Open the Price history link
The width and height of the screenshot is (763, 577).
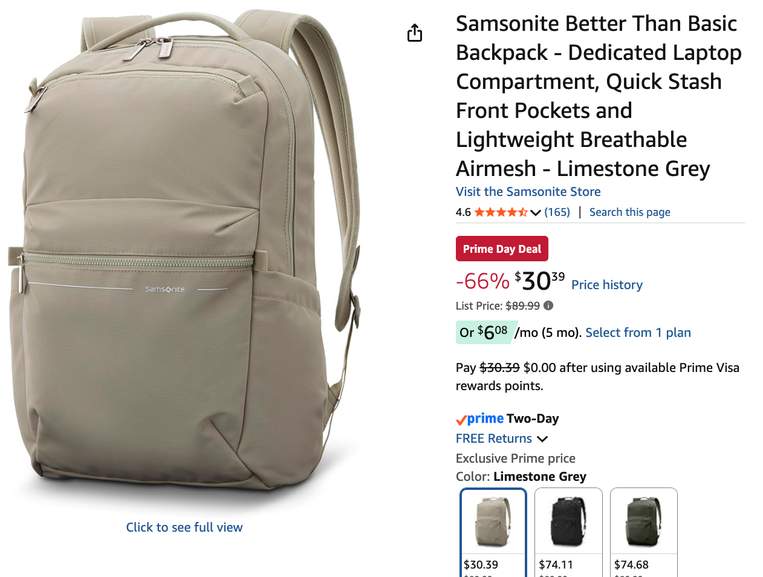[607, 285]
